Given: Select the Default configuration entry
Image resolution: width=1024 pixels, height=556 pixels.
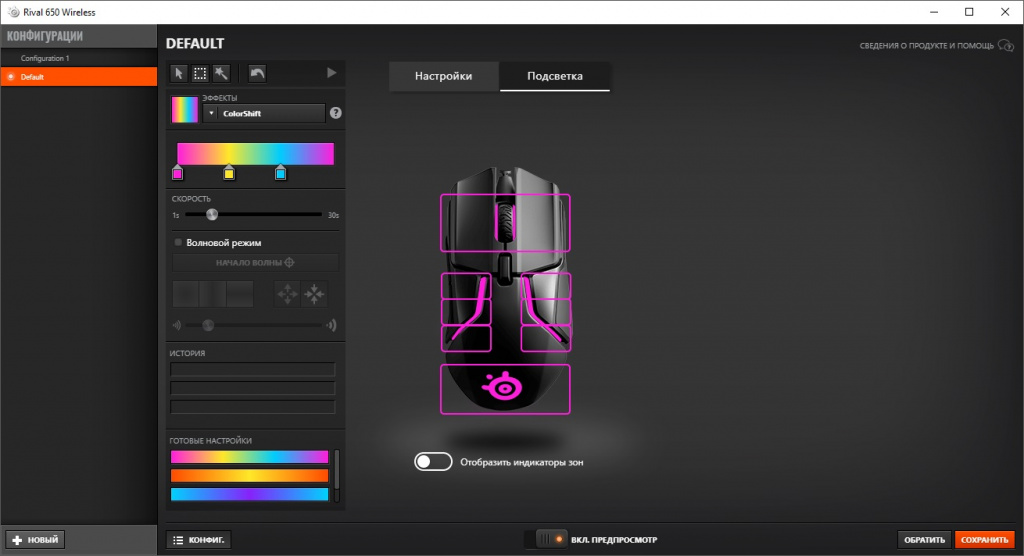Looking at the screenshot, I should (x=78, y=76).
